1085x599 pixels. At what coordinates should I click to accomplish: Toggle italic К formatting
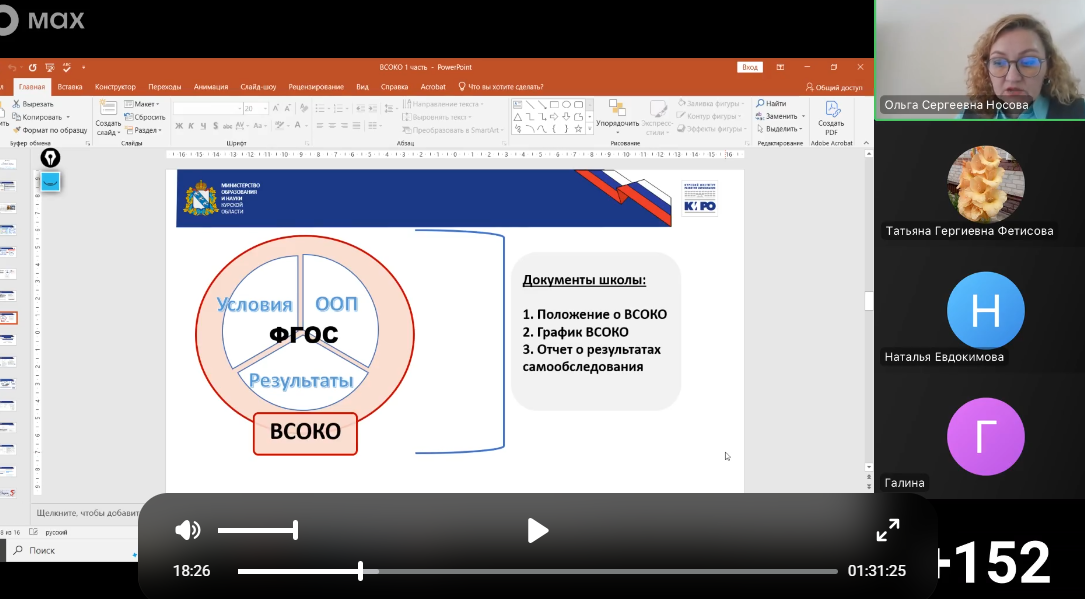coord(191,126)
